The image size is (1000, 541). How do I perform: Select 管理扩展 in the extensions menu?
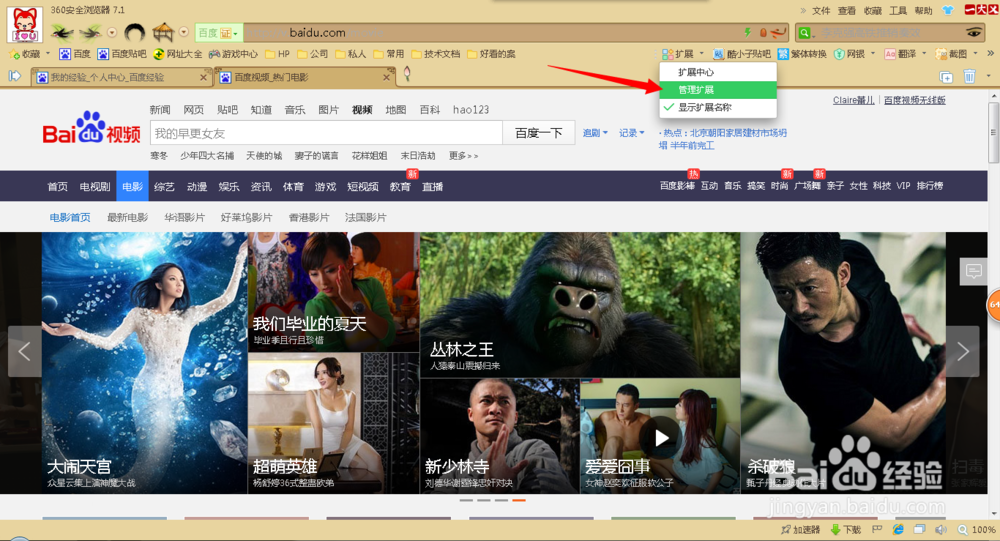coord(718,90)
